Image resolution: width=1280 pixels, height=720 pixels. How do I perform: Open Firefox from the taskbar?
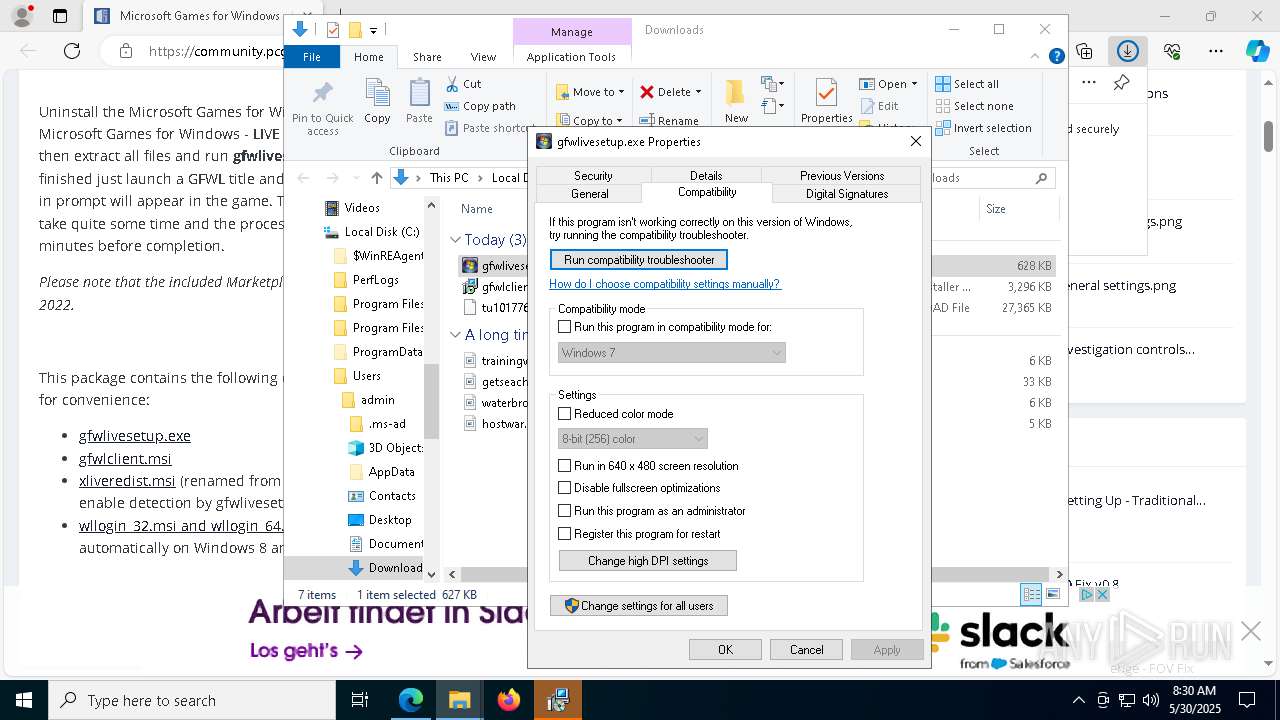point(509,700)
